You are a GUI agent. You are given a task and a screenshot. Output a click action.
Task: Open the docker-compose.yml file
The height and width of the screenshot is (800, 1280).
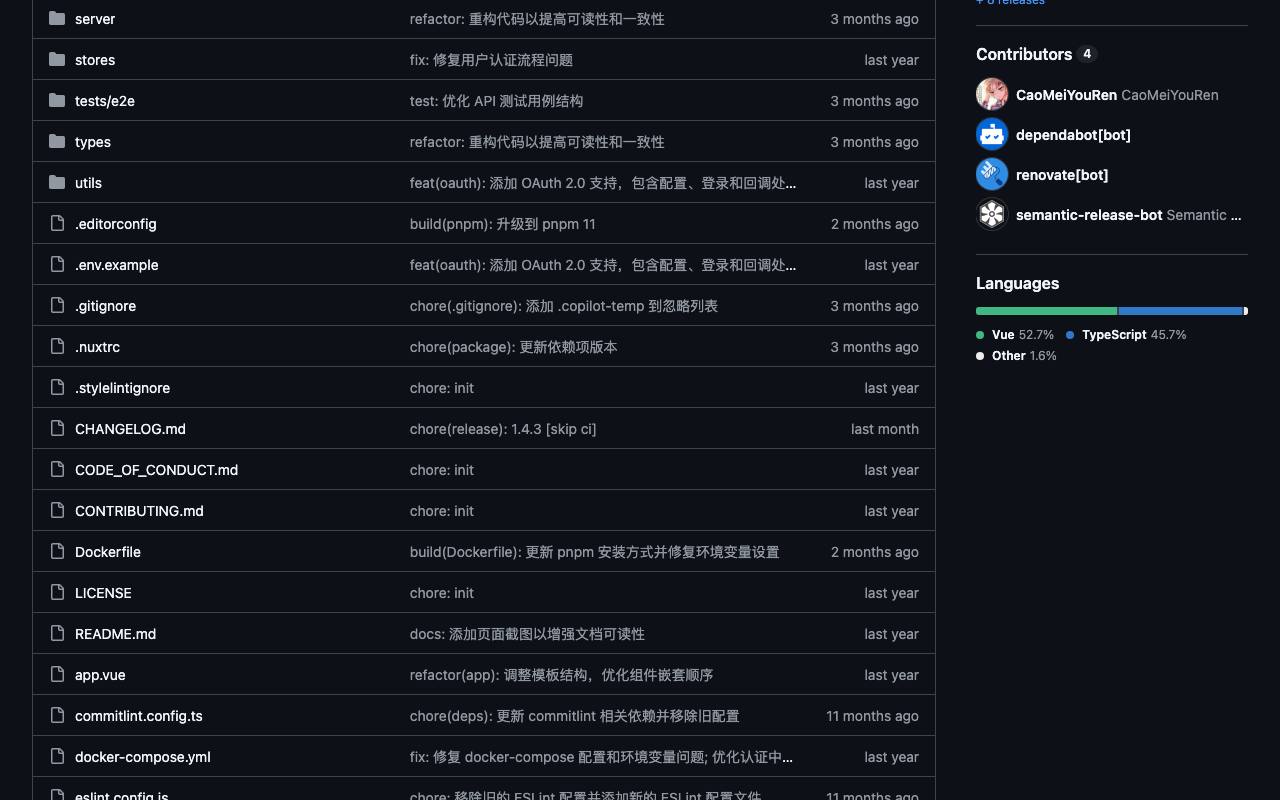point(143,757)
